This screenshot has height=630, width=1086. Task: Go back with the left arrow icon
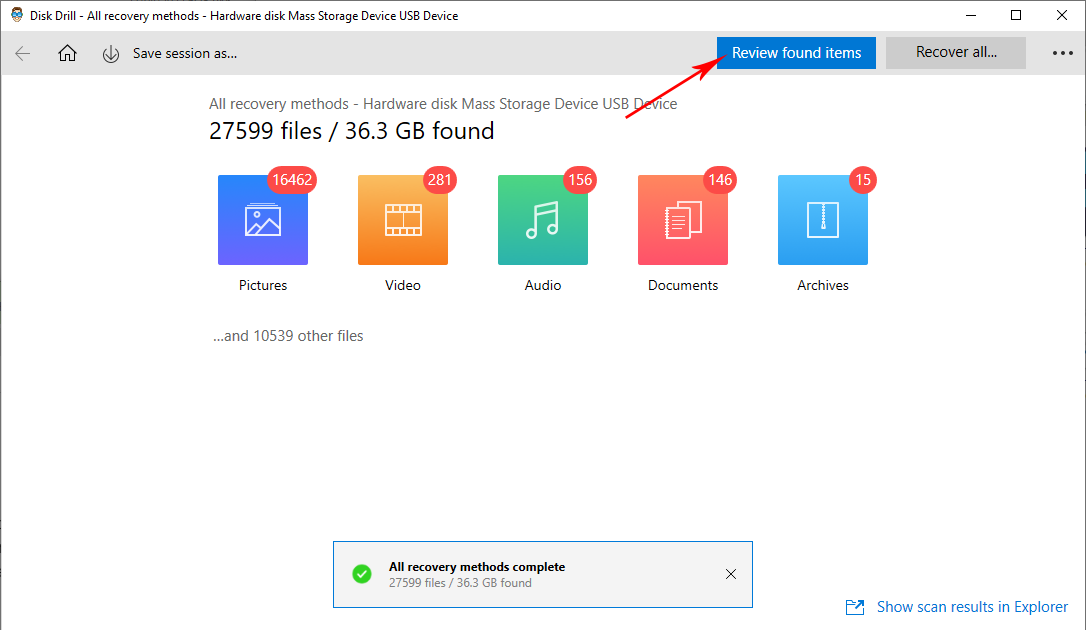coord(23,53)
